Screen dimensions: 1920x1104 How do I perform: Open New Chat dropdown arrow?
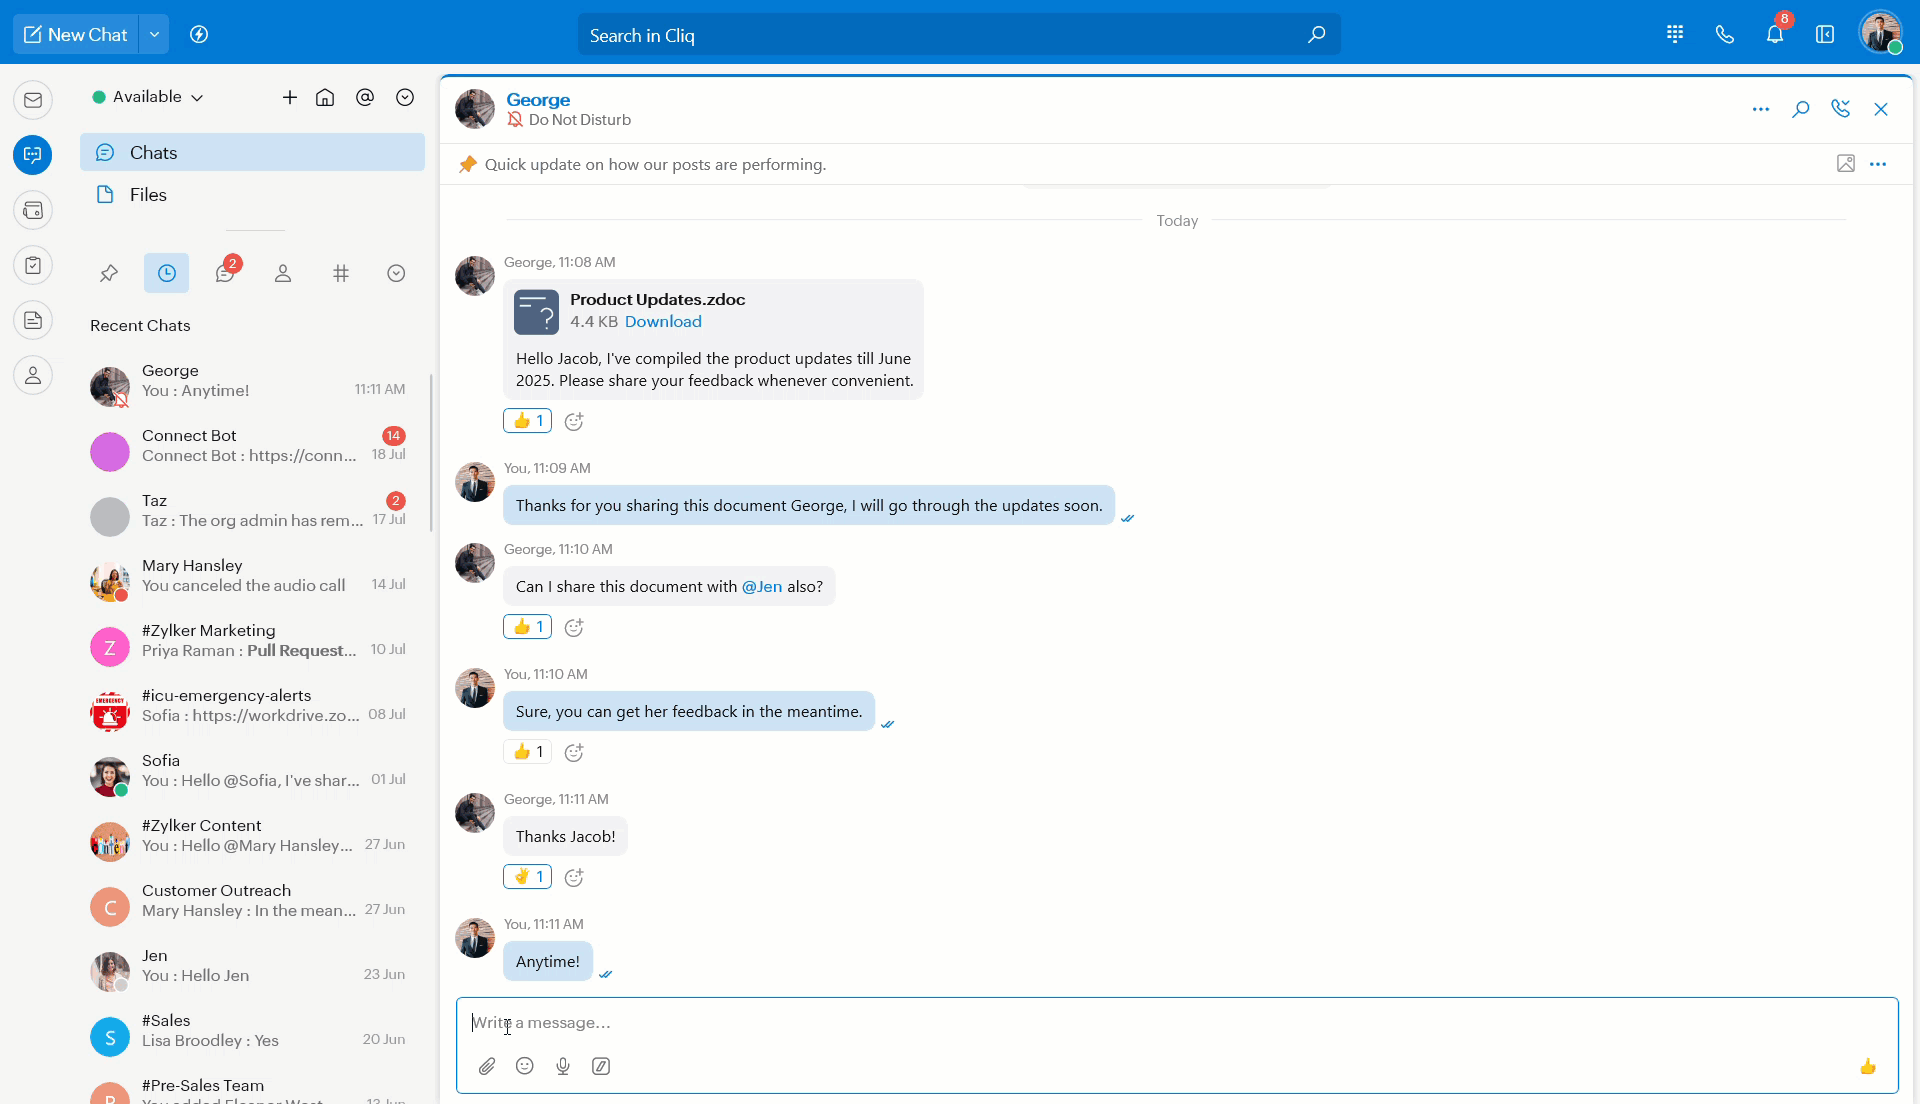154,35
